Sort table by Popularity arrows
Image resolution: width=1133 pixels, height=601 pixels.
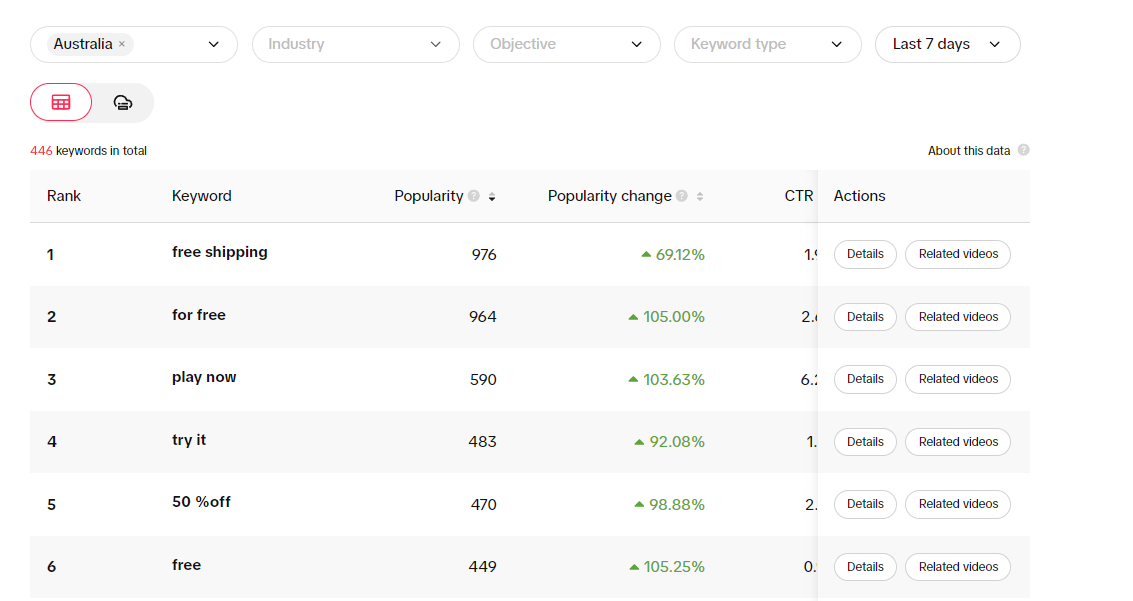pyautogui.click(x=492, y=197)
